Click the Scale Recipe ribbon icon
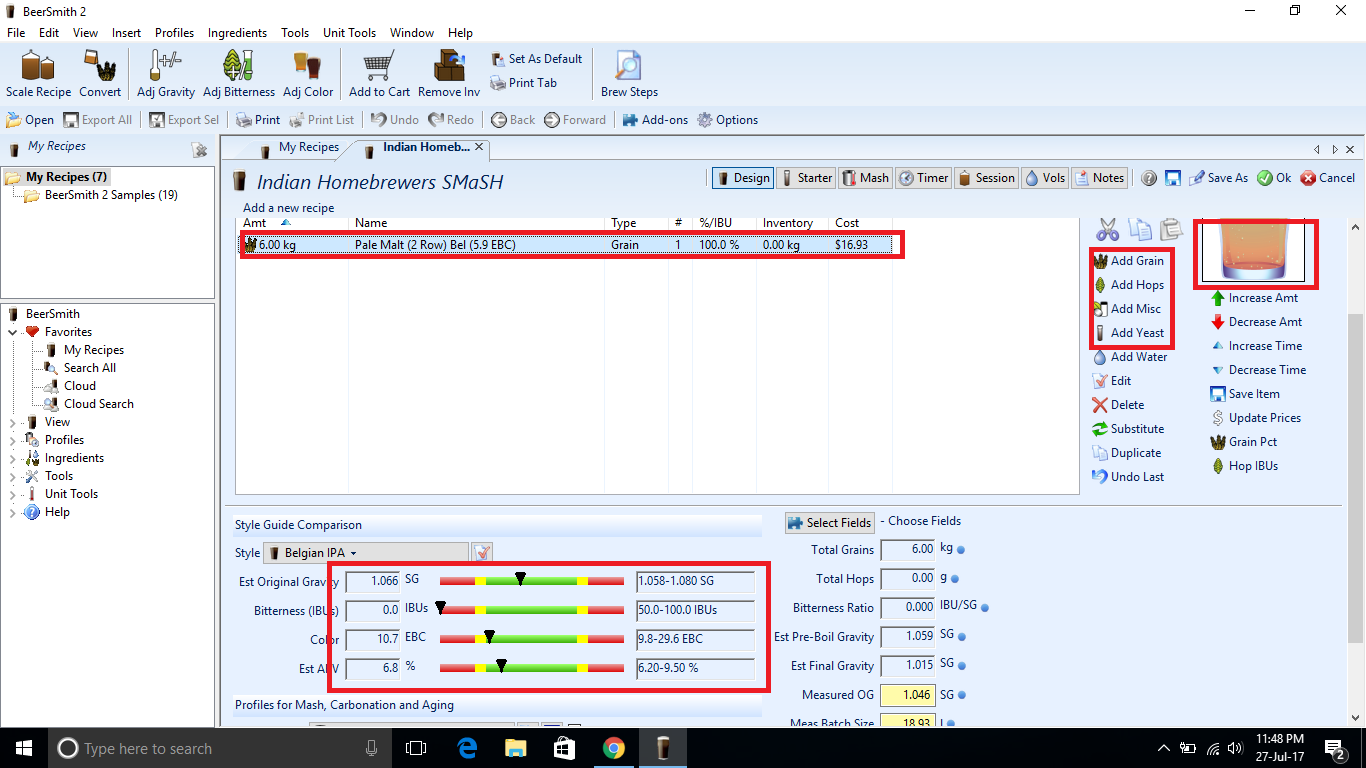The image size is (1366, 768). click(39, 75)
